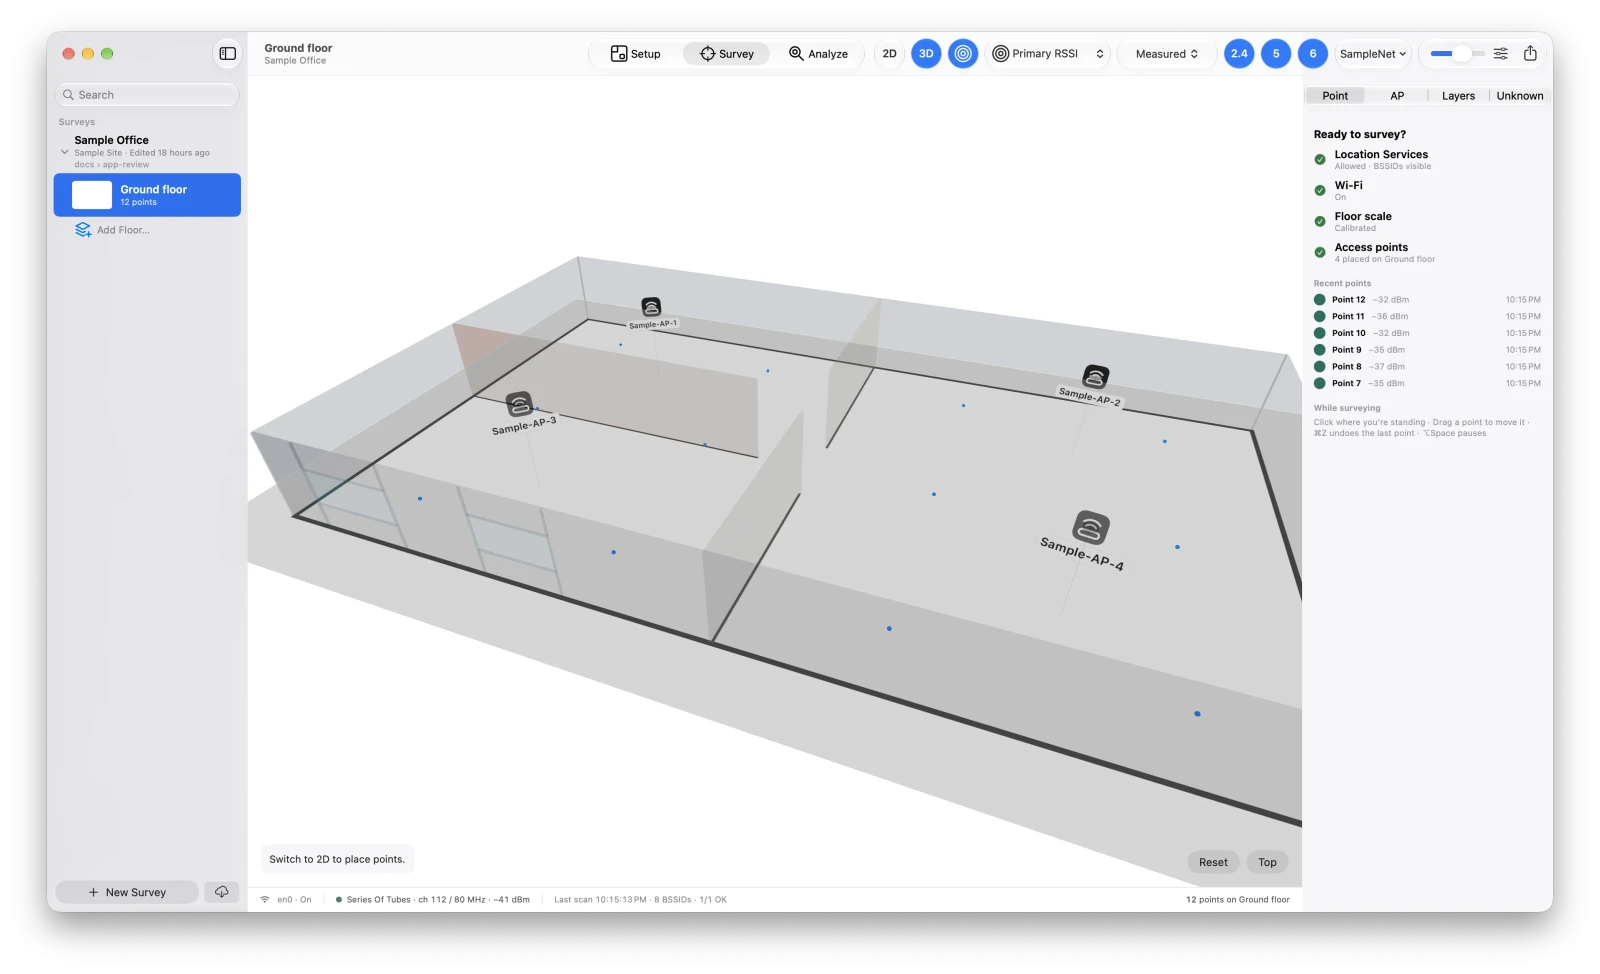
Task: Click the cloud sync icon button
Action: [x=222, y=892]
